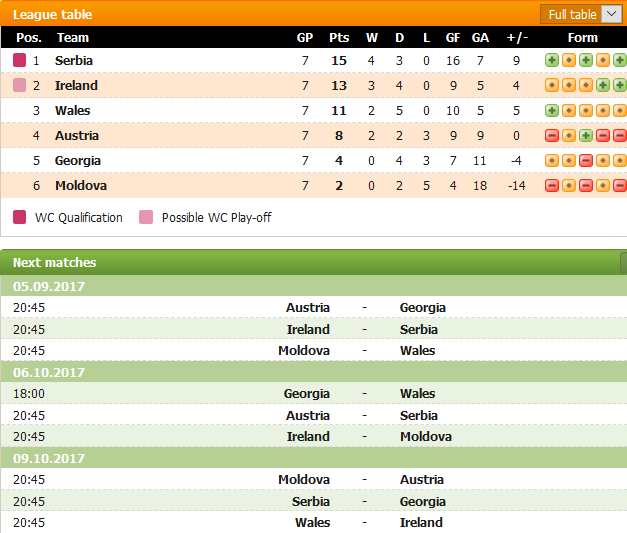Click Ireland's first orange draw form icon
Image resolution: width=627 pixels, height=533 pixels.
click(x=552, y=85)
